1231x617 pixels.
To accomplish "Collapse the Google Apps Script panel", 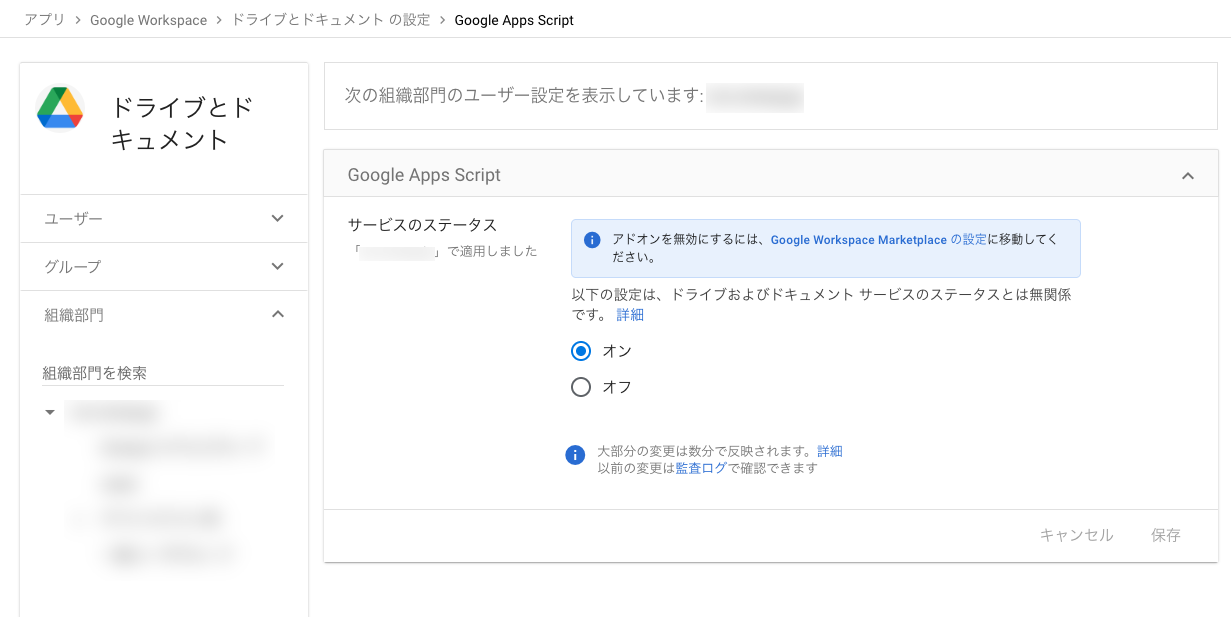I will click(x=1188, y=176).
